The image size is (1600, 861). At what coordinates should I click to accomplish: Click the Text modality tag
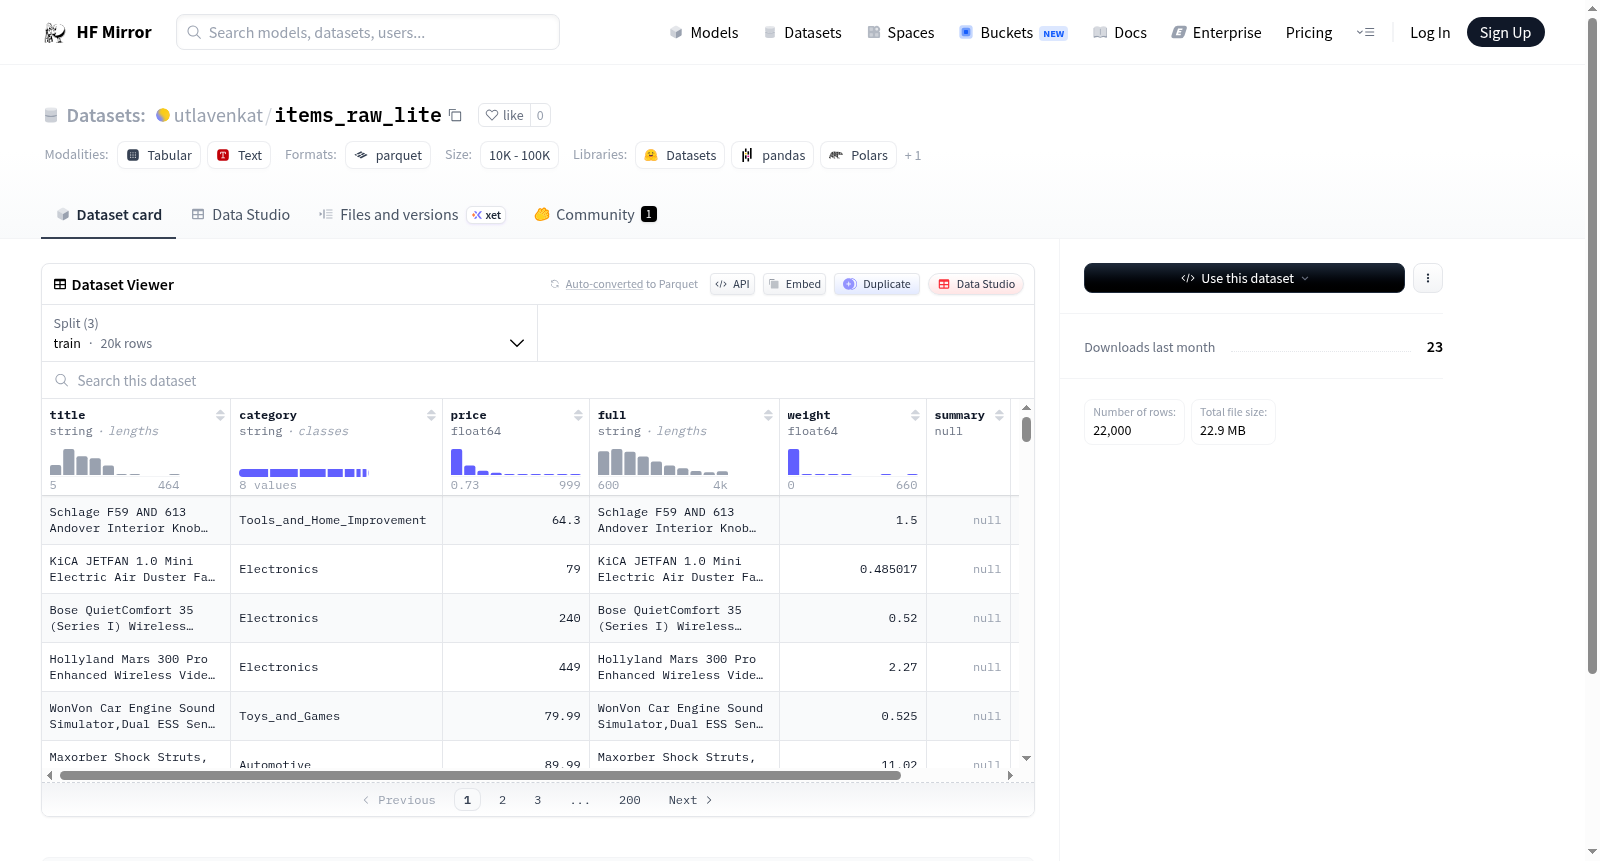point(239,155)
